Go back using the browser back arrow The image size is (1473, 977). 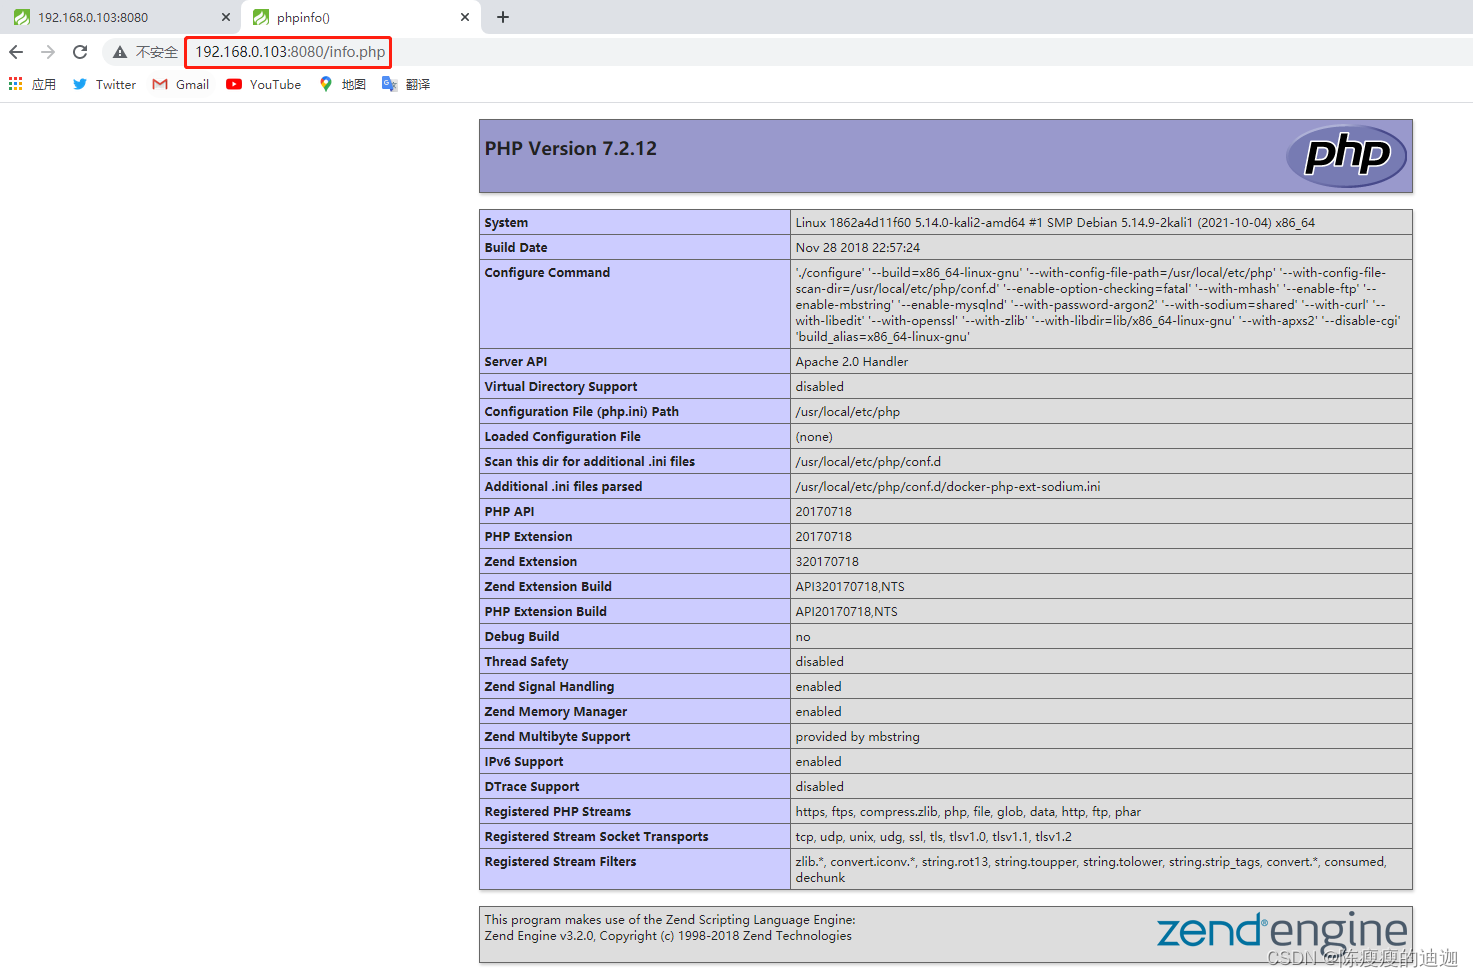click(x=16, y=52)
